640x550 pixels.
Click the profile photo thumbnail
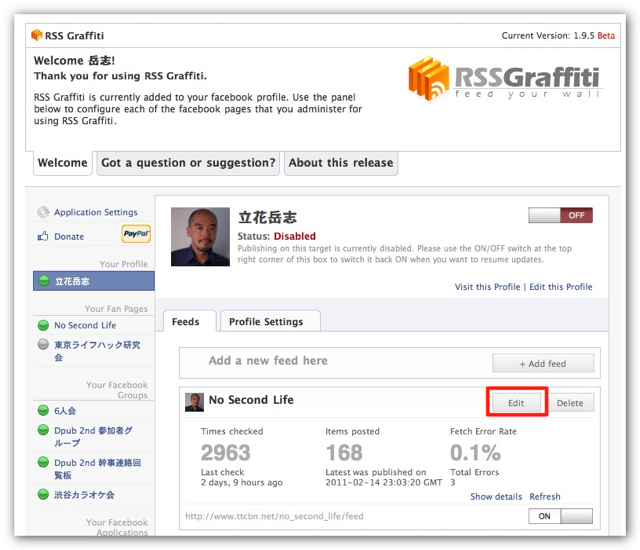[x=200, y=237]
